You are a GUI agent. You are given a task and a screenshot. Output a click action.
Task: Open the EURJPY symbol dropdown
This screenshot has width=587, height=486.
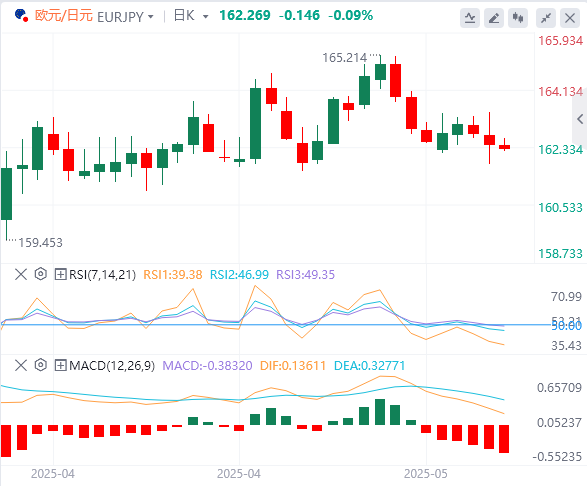tap(125, 17)
